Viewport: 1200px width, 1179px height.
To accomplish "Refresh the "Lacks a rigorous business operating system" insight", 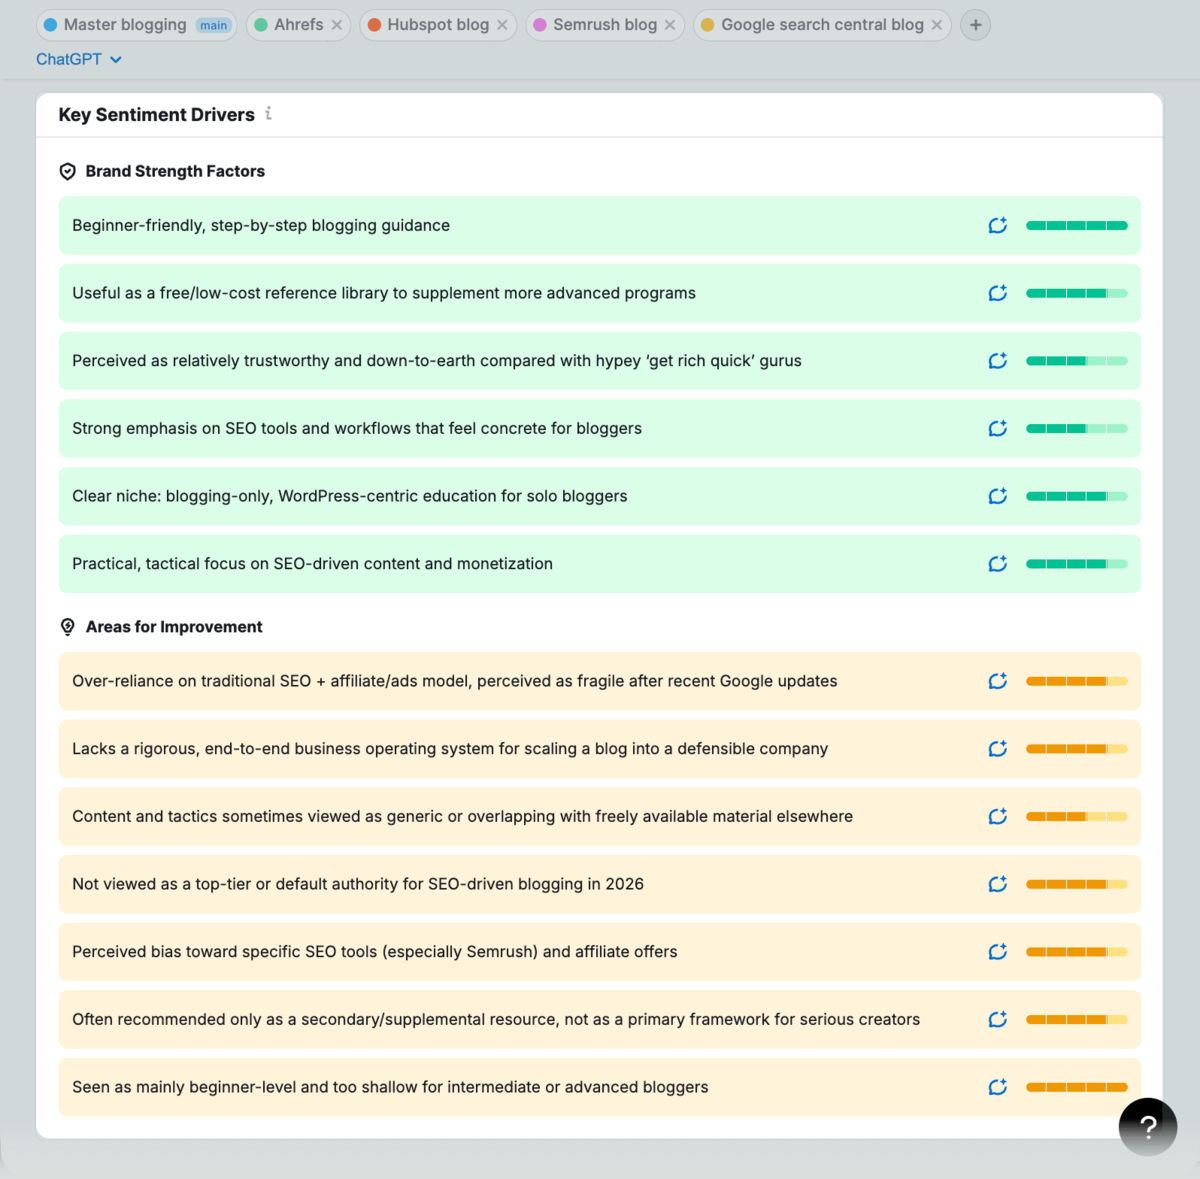I will point(997,748).
